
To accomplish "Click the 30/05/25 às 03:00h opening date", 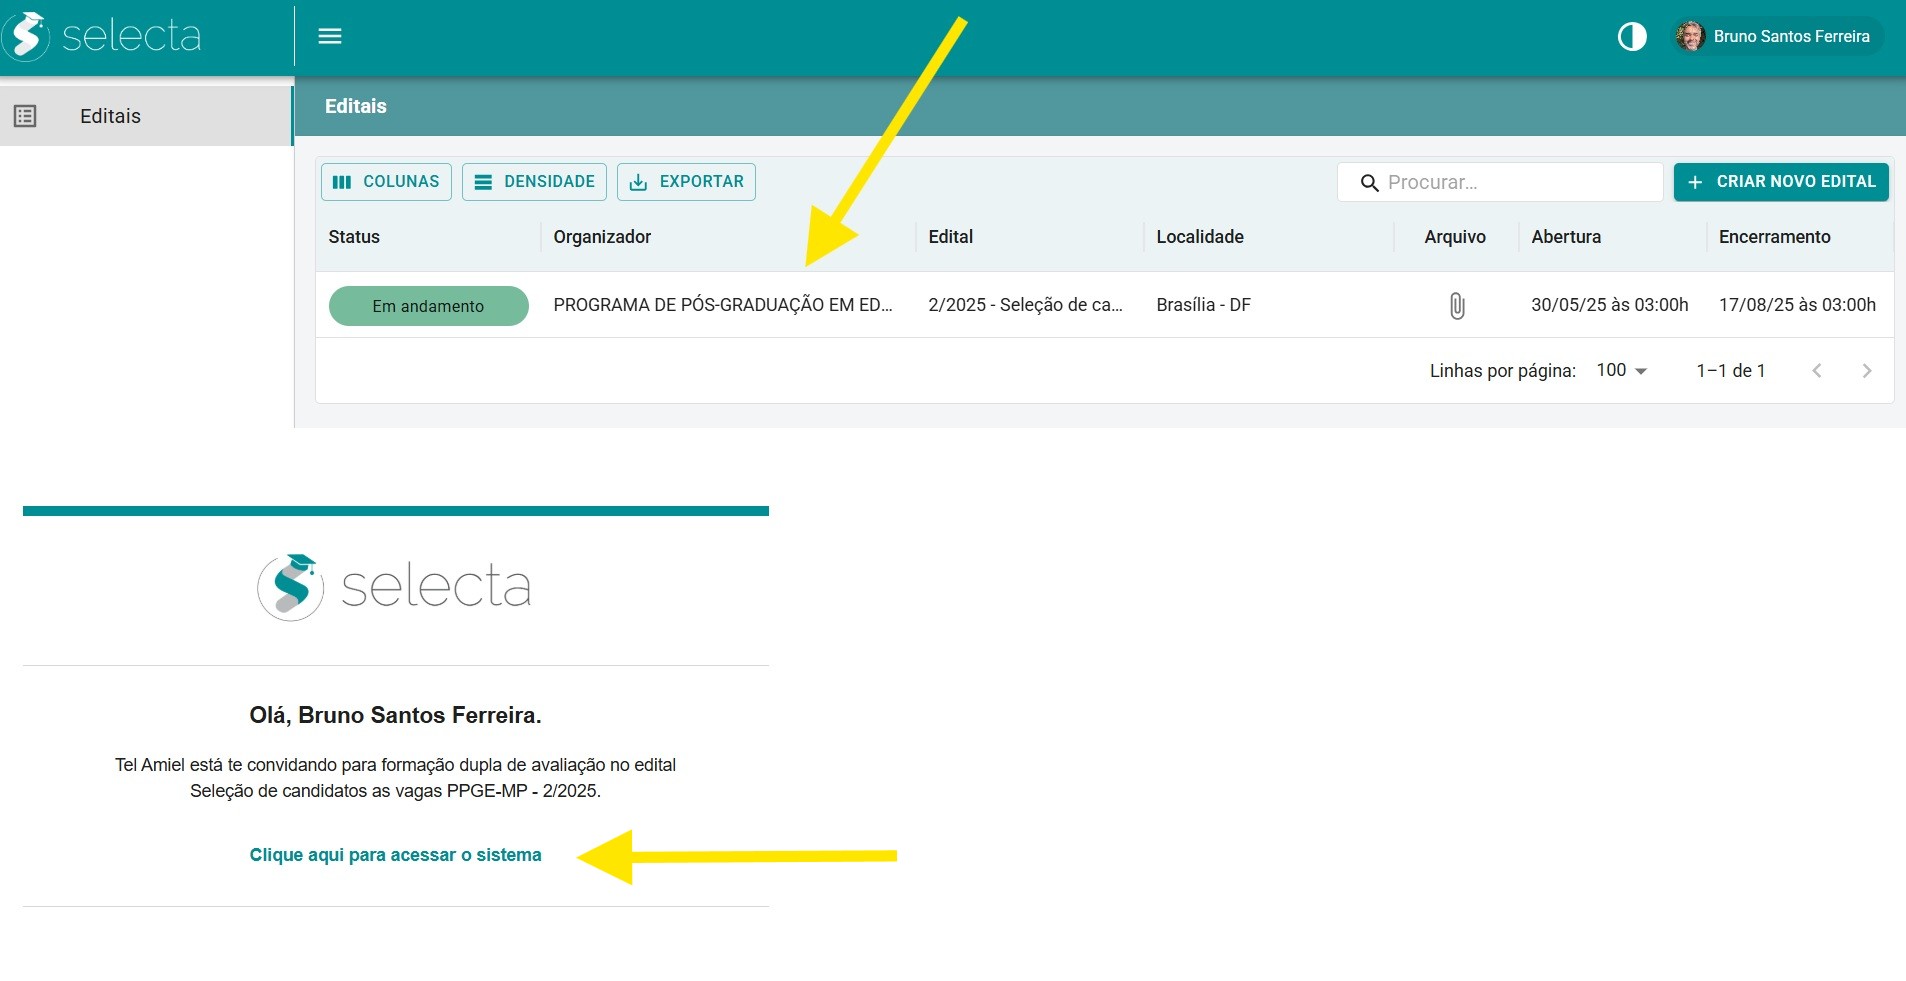I will [x=1609, y=305].
